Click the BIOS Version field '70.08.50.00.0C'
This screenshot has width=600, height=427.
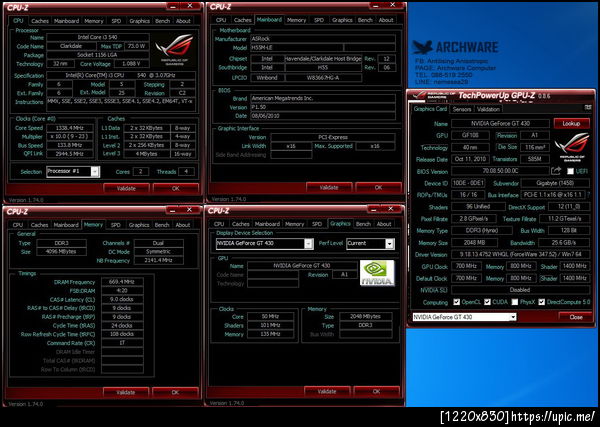pyautogui.click(x=500, y=171)
